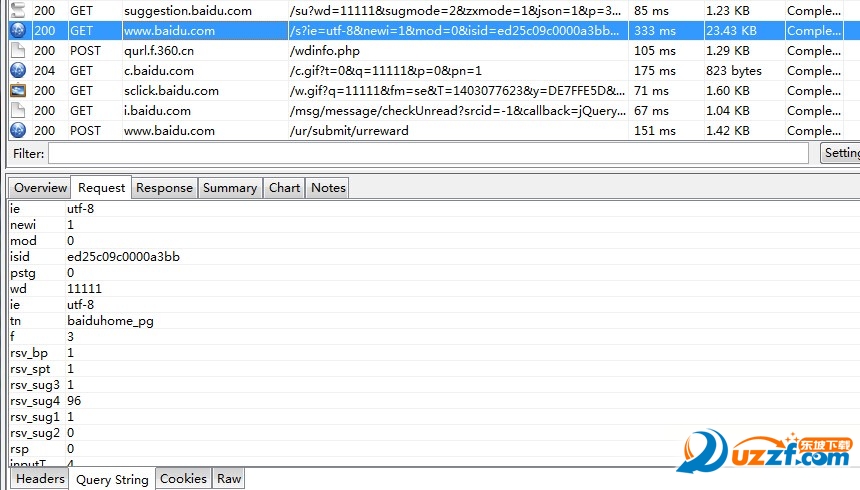
Task: Select the newi parameter row
Action: coord(433,224)
